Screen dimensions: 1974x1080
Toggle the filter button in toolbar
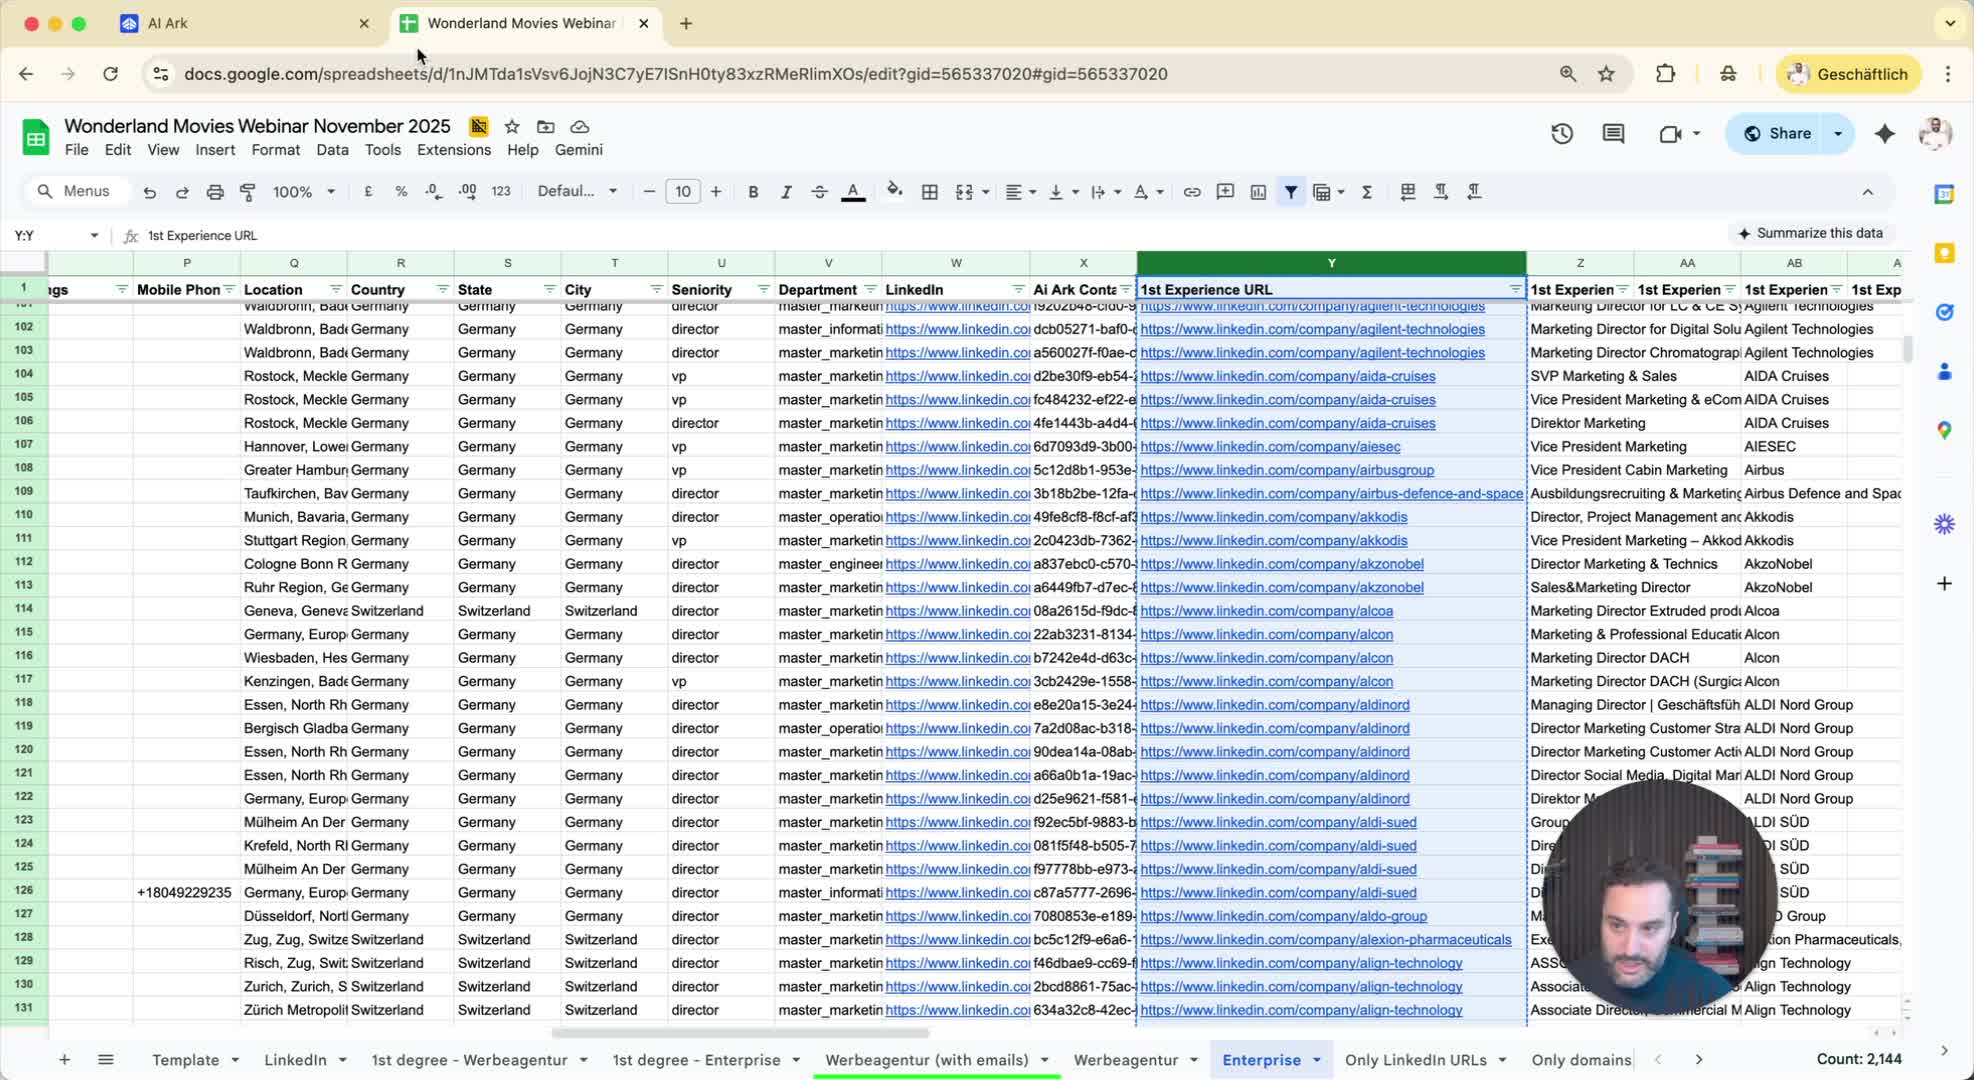pos(1291,192)
